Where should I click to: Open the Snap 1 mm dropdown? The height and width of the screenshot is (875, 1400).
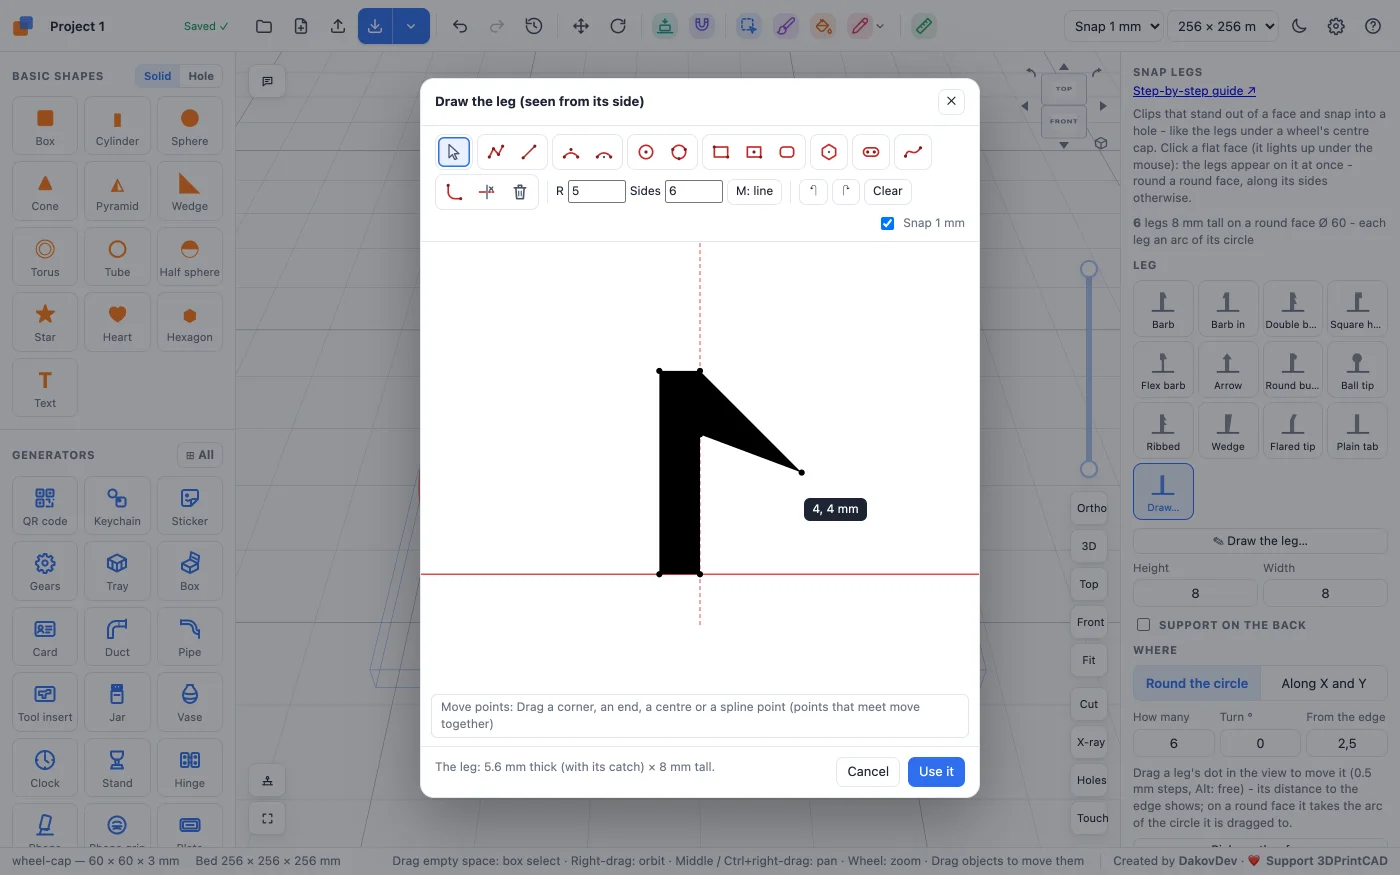coord(1114,26)
